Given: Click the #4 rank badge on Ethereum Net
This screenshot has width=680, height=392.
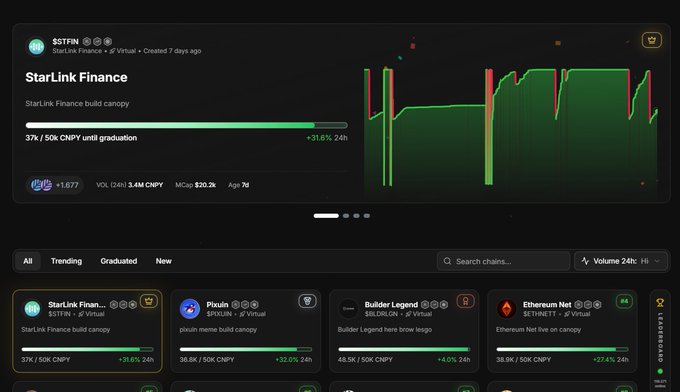Looking at the screenshot, I should 624,301.
